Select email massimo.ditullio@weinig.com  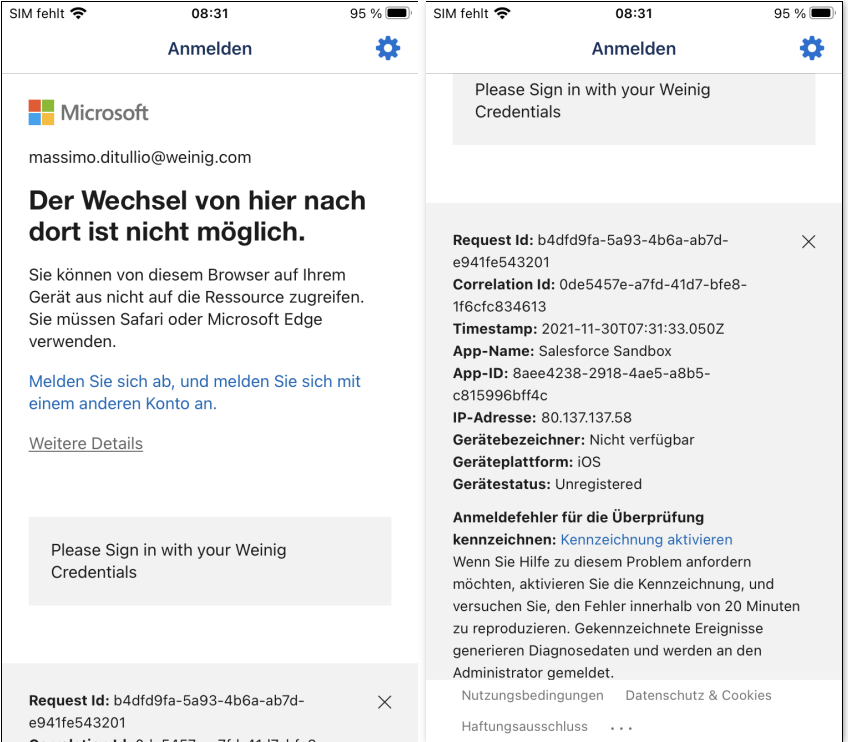(x=140, y=157)
